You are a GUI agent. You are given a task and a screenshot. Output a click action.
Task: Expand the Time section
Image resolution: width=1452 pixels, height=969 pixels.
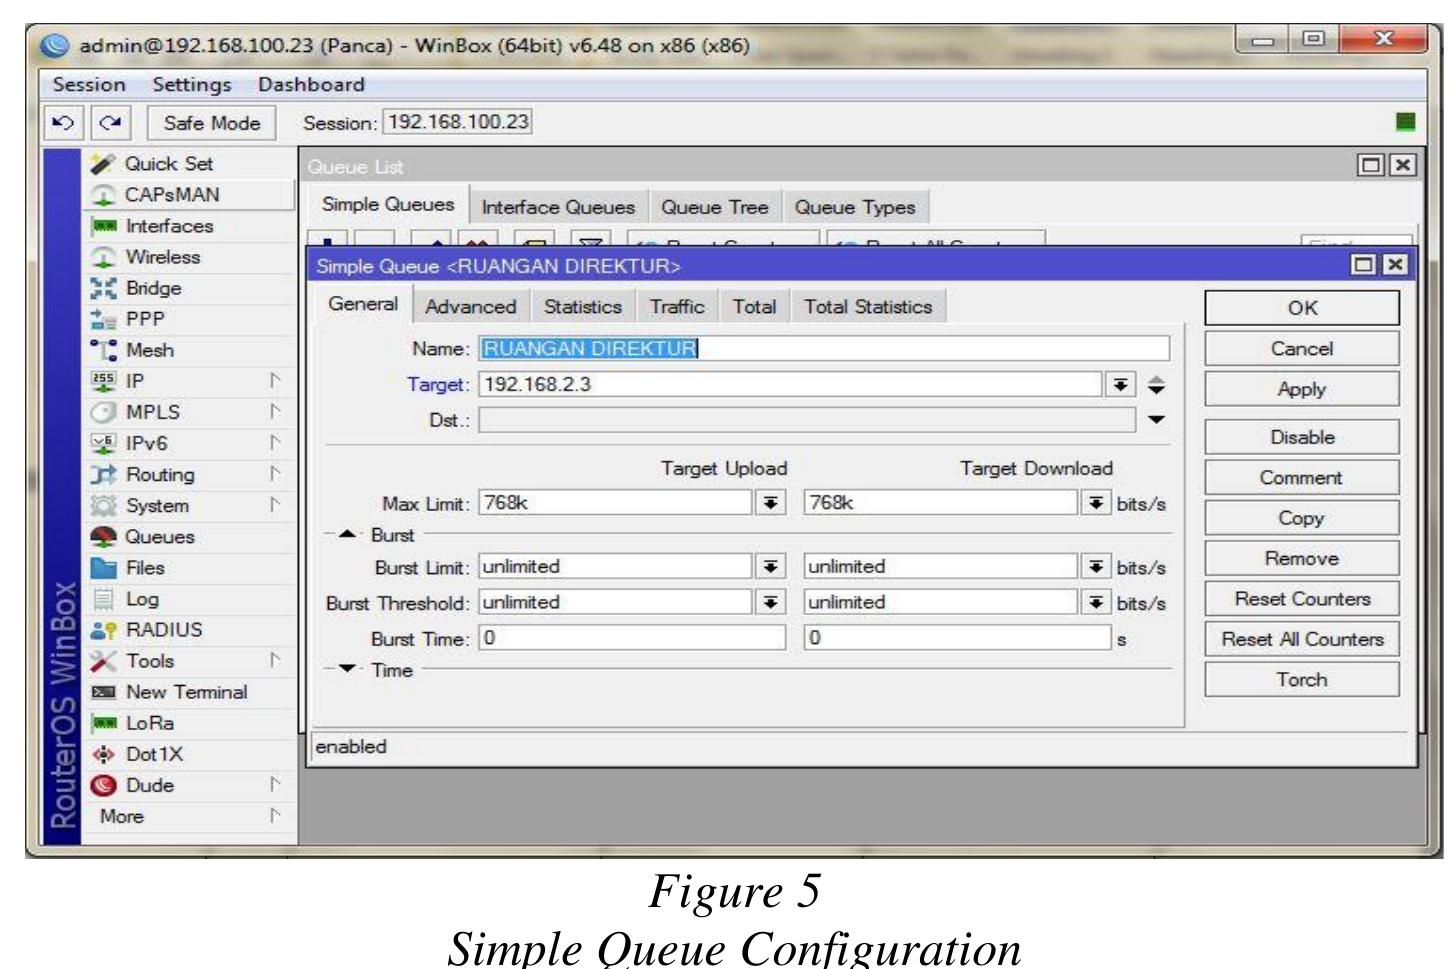[x=347, y=669]
